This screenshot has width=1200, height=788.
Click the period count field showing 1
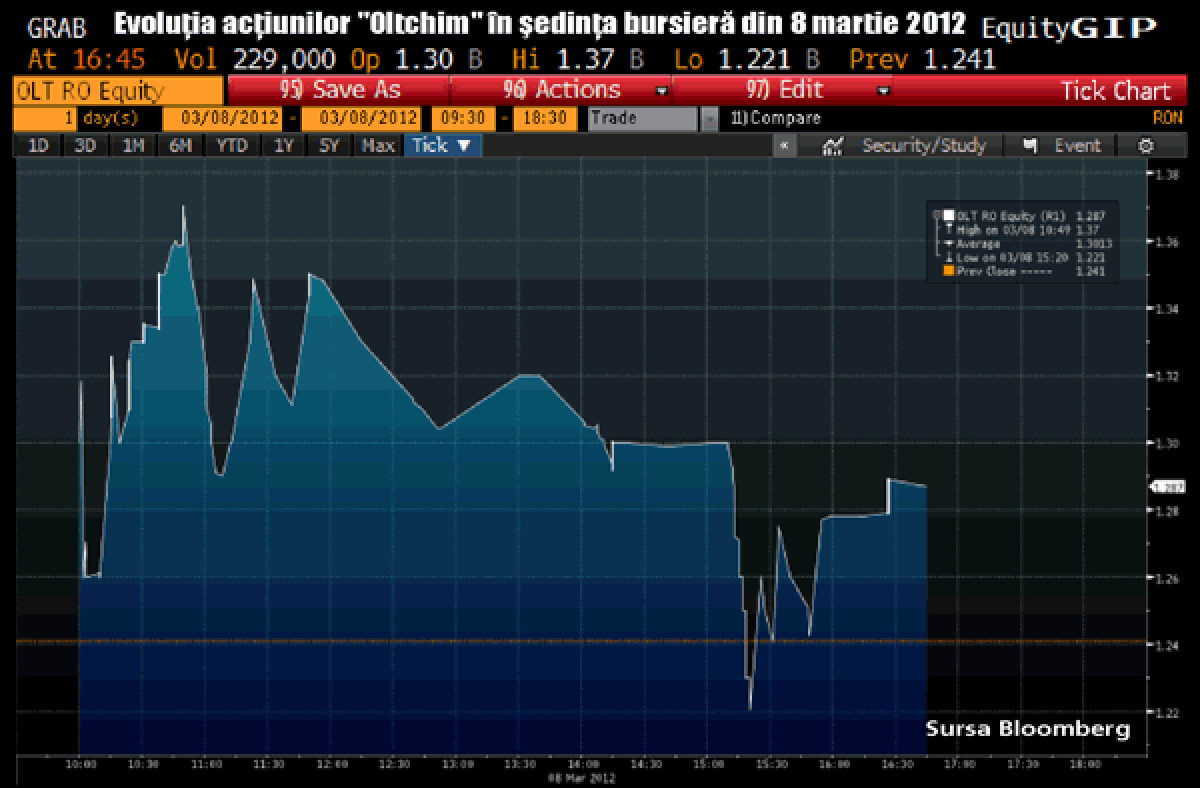click(x=46, y=118)
